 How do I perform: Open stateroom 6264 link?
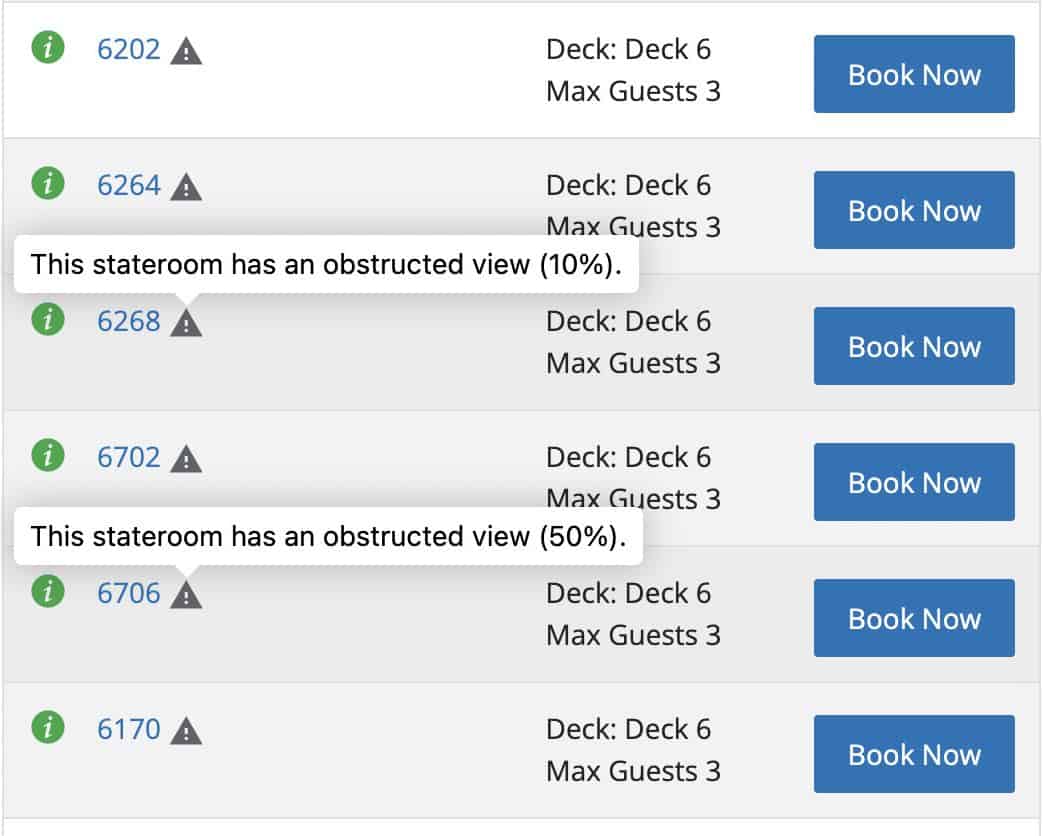(x=128, y=185)
